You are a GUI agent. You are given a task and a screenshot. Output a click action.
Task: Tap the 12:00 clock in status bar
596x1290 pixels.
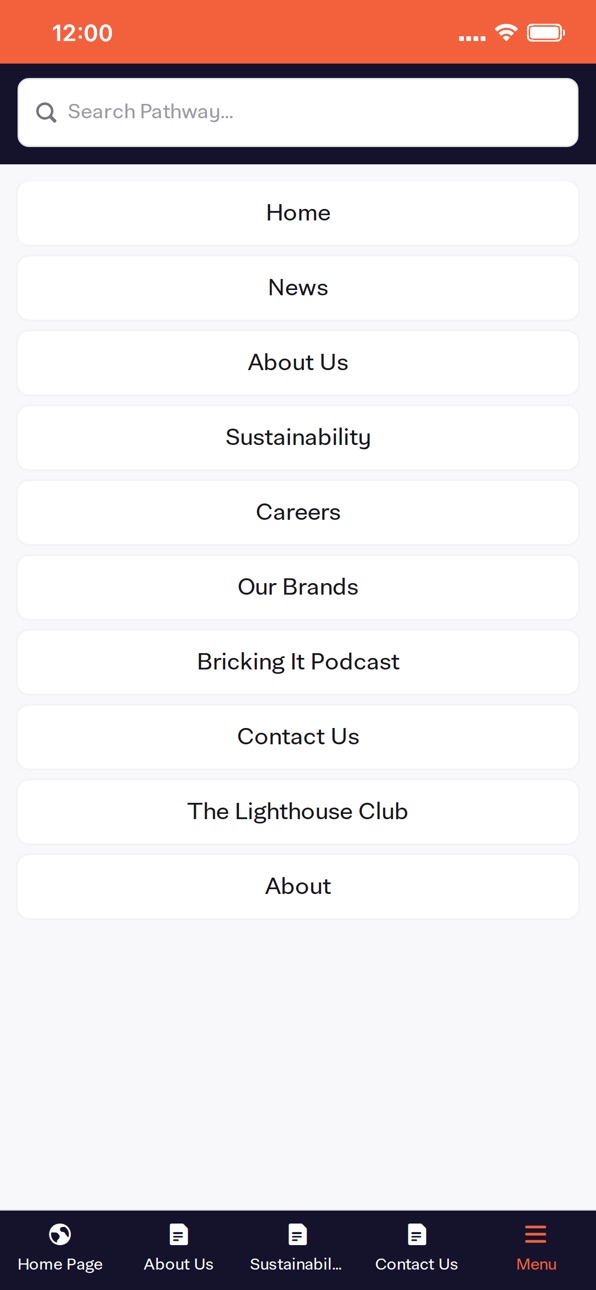pyautogui.click(x=82, y=33)
